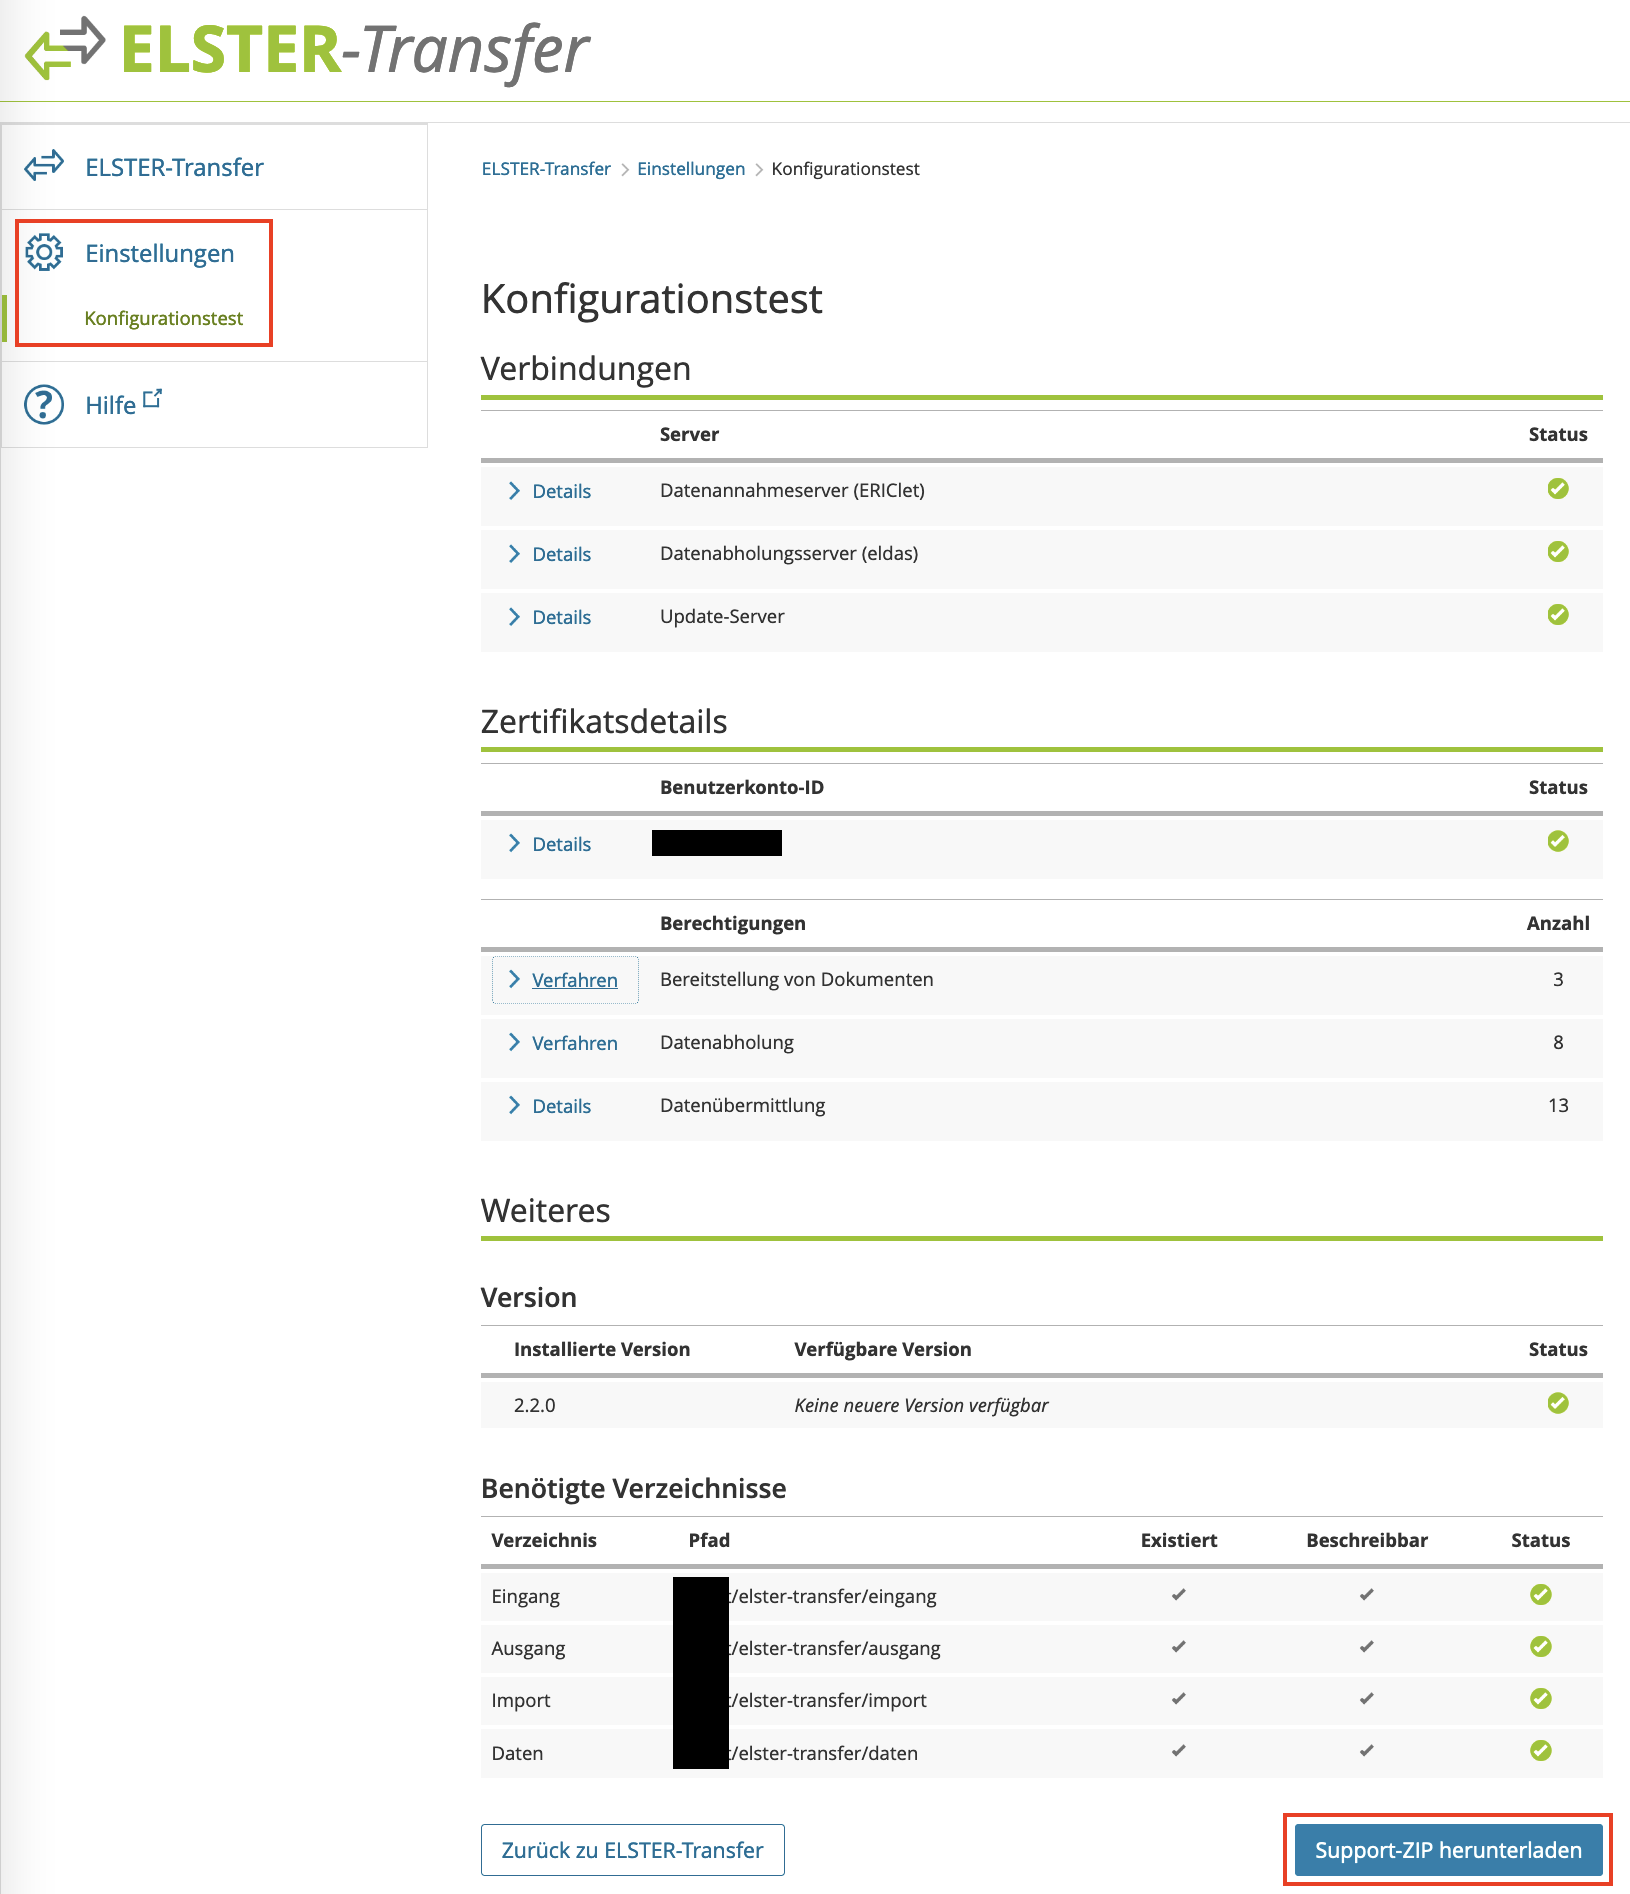This screenshot has height=1894, width=1630.
Task: Click Existiert checkmark in Eingang row
Action: (x=1178, y=1595)
